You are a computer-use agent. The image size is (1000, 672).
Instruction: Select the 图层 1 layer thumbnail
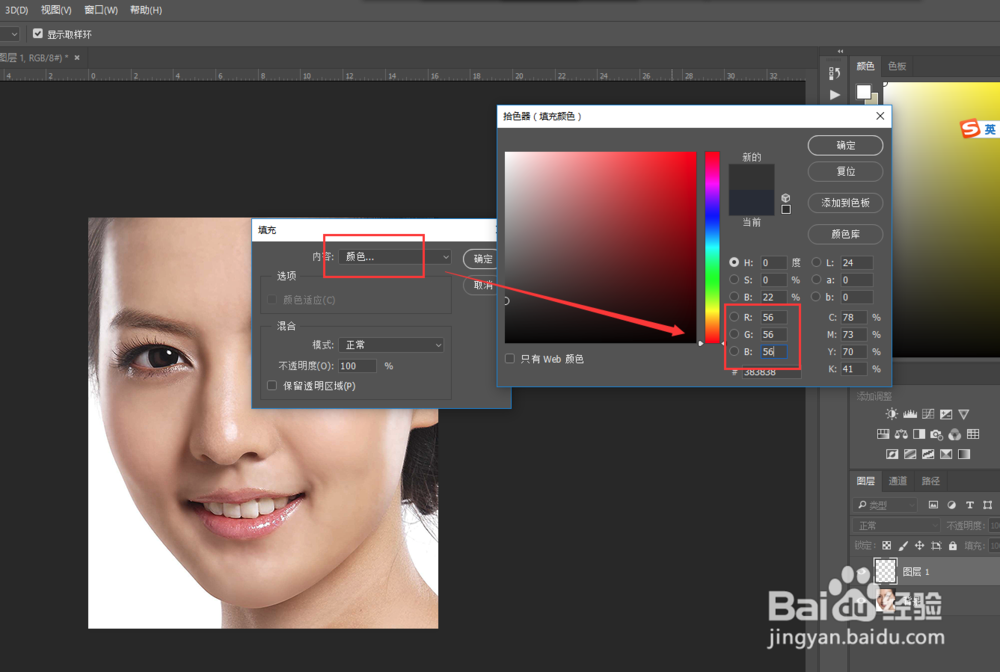885,571
